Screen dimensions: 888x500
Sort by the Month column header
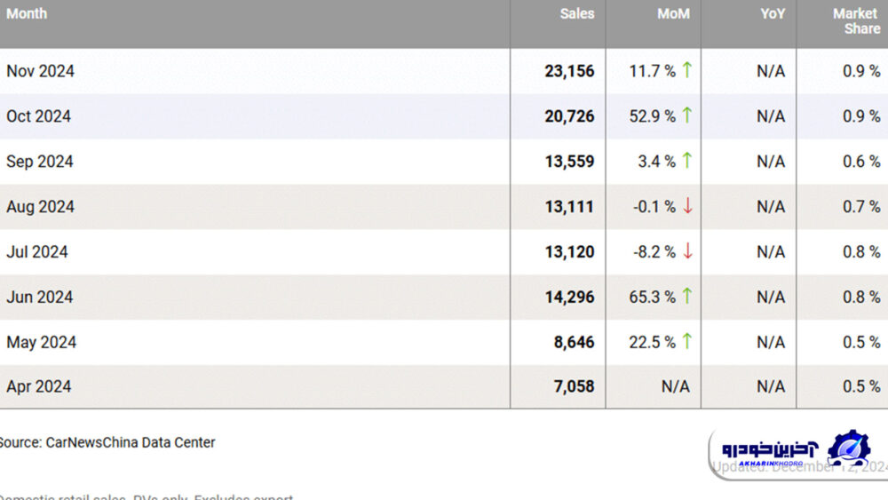point(27,14)
